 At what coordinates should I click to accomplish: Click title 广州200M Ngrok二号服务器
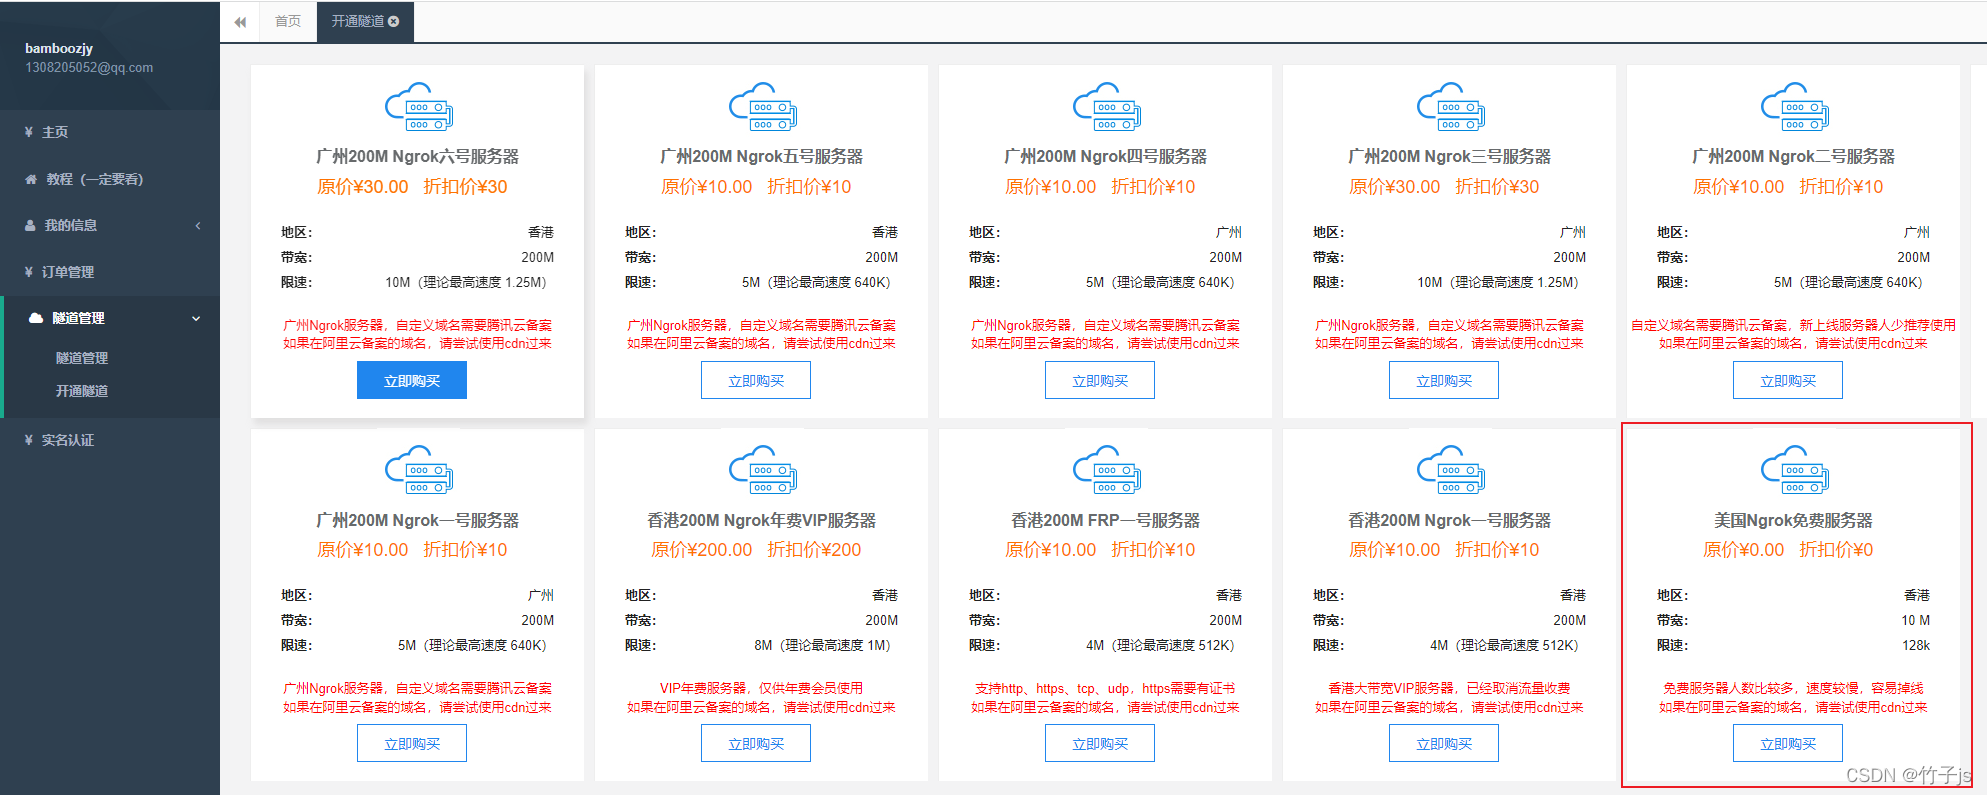1793,156
